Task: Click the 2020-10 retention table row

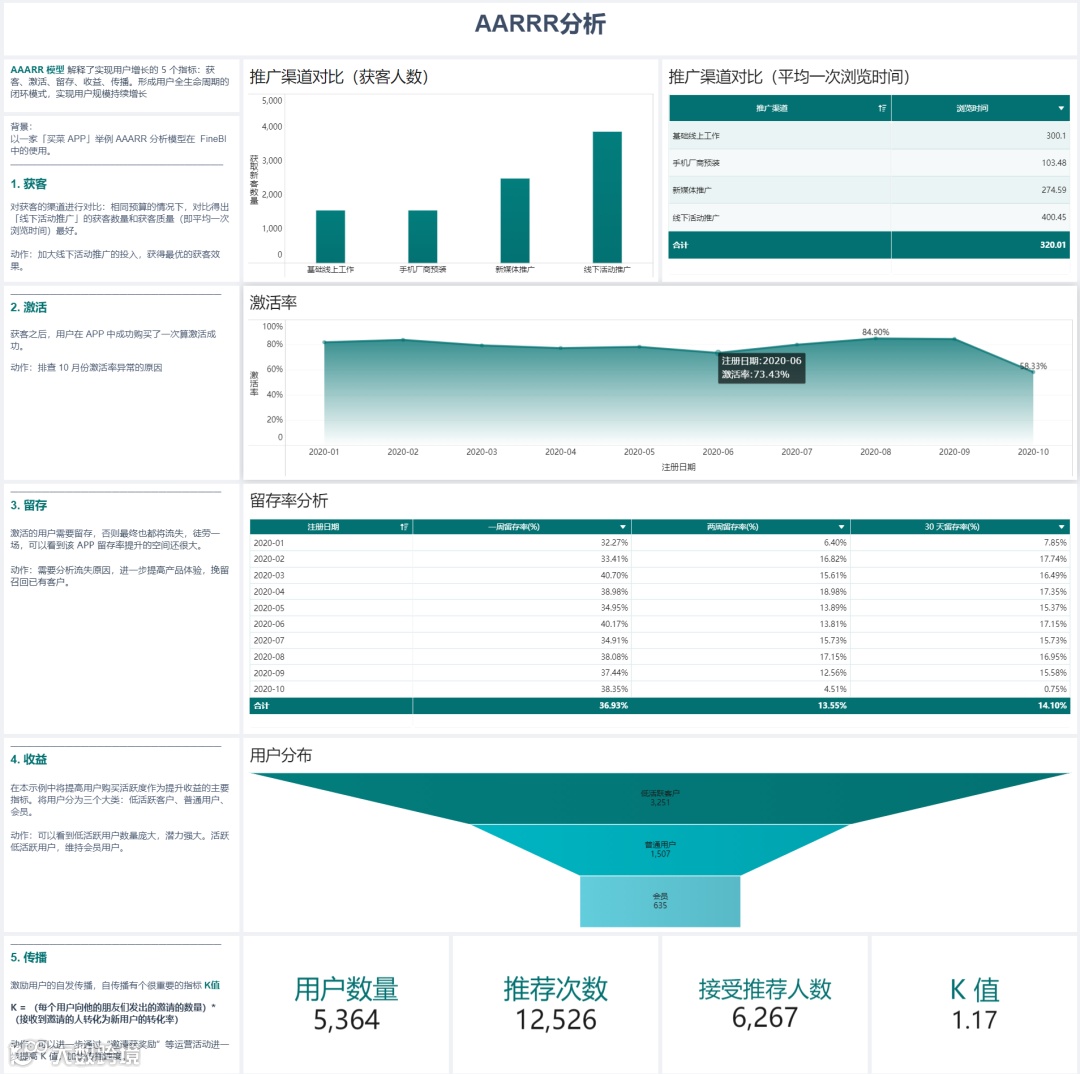Action: pos(660,689)
